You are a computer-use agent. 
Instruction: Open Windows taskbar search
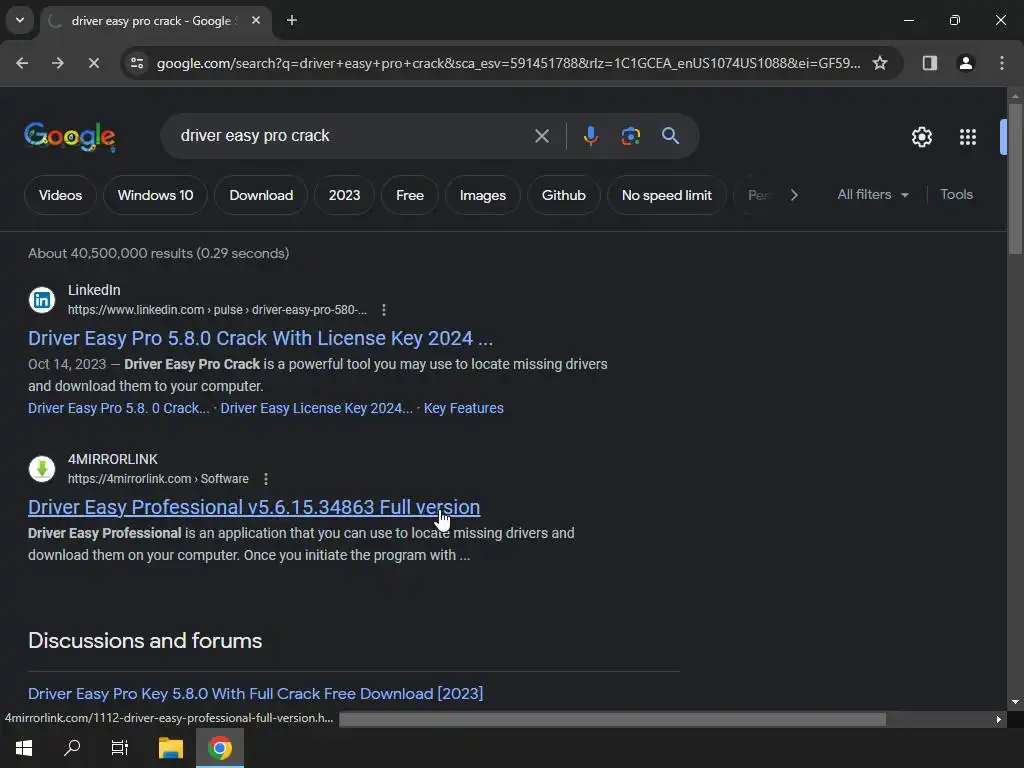pyautogui.click(x=72, y=748)
